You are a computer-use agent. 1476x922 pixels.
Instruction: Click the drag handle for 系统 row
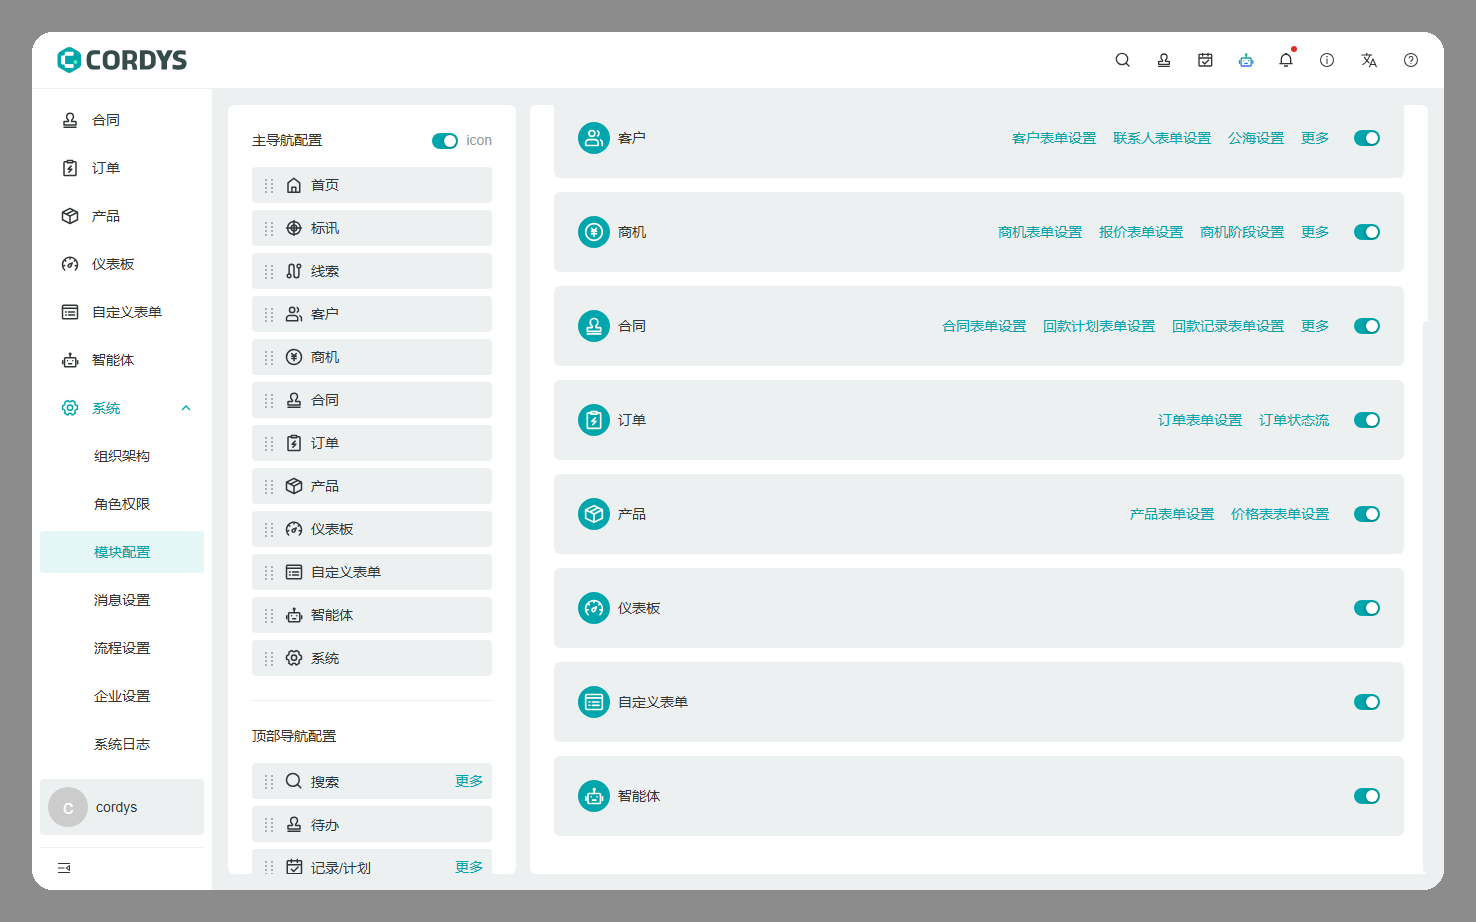point(269,658)
